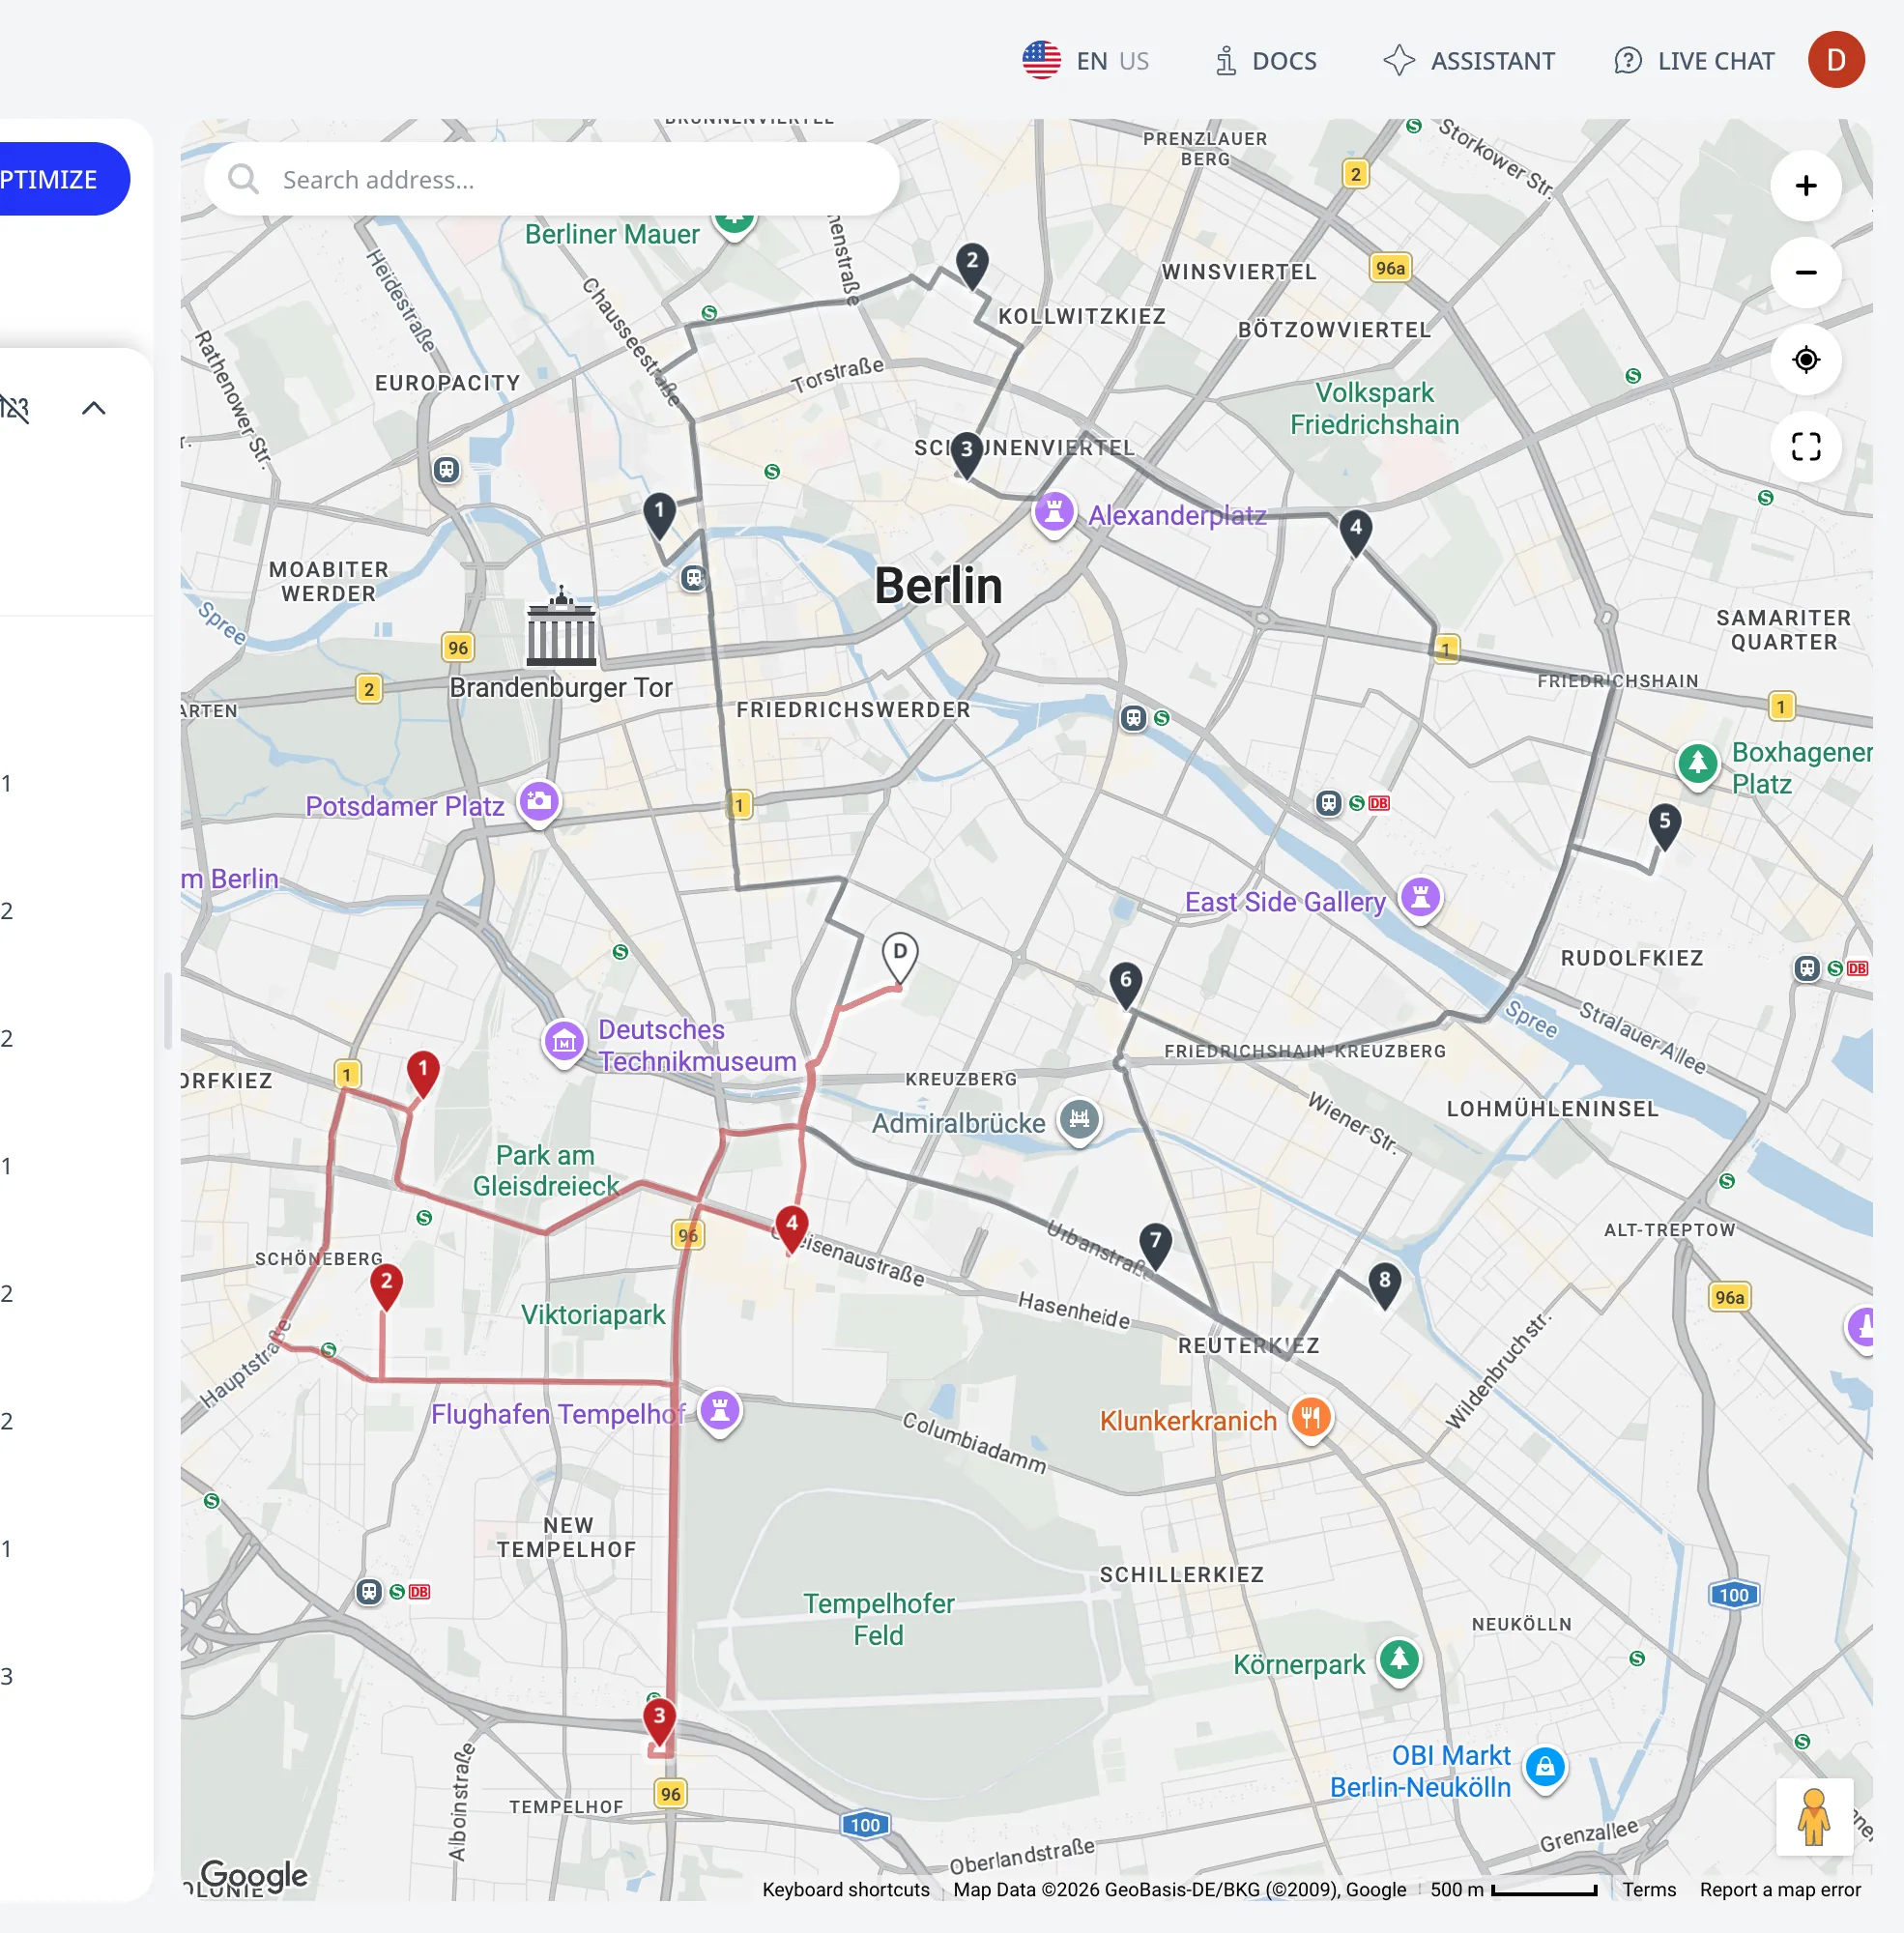This screenshot has height=1933, width=1904.
Task: Click the Potsdamer Platz camera icon
Action: [539, 802]
